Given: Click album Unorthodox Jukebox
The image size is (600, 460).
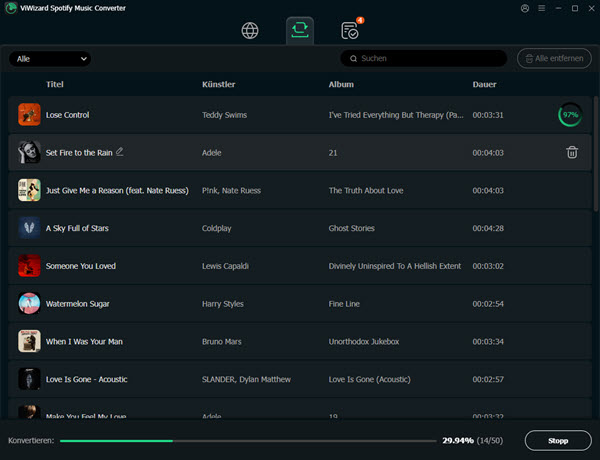Looking at the screenshot, I should (x=364, y=342).
